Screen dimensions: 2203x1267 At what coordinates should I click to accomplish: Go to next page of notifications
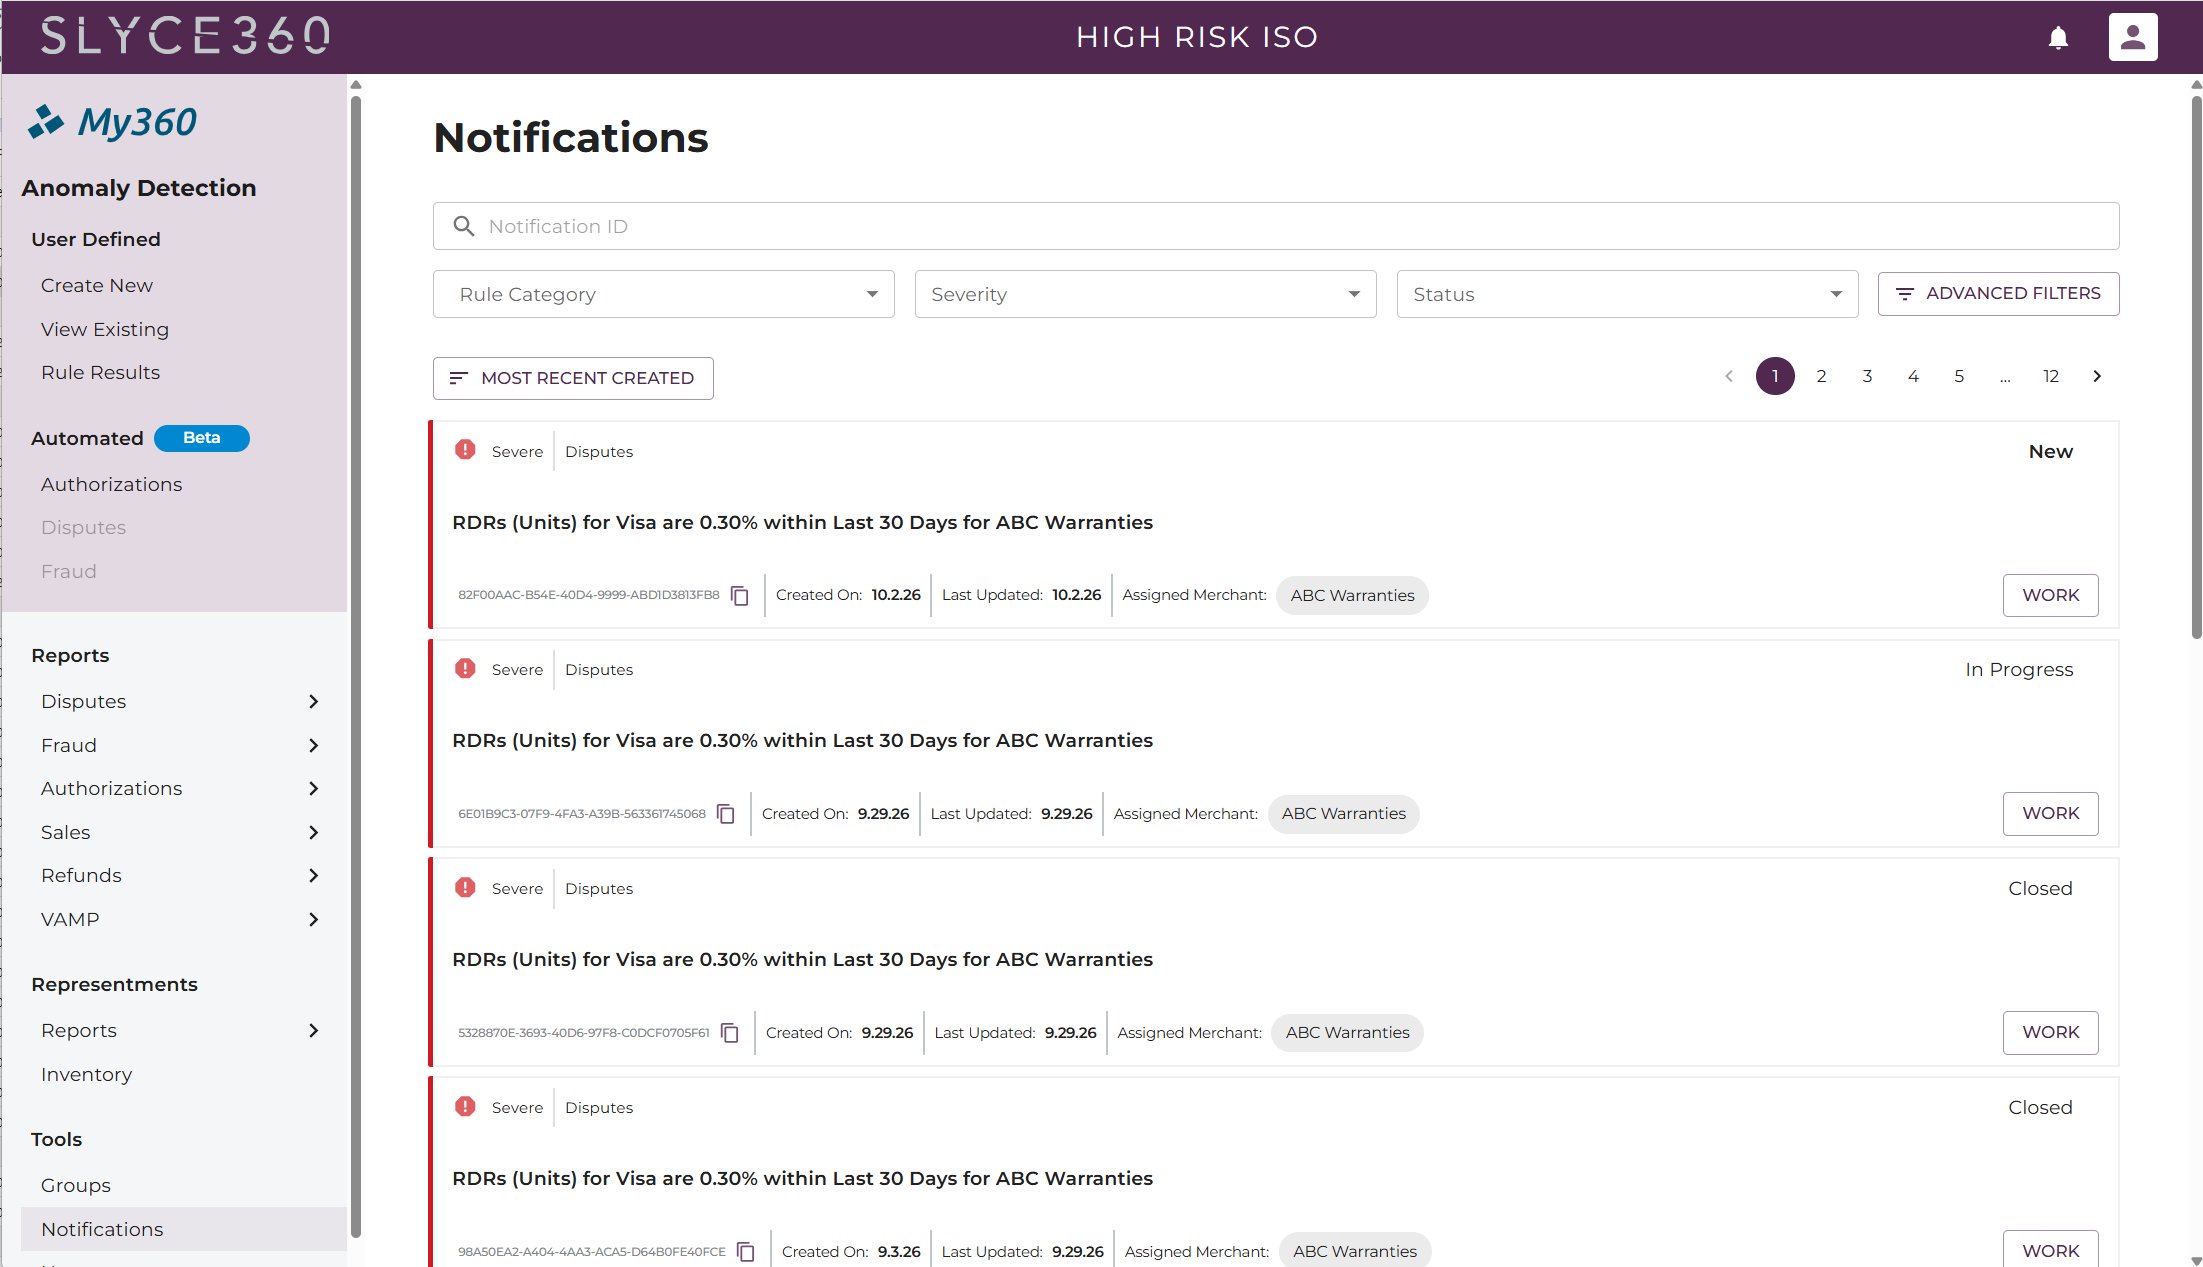click(2097, 376)
